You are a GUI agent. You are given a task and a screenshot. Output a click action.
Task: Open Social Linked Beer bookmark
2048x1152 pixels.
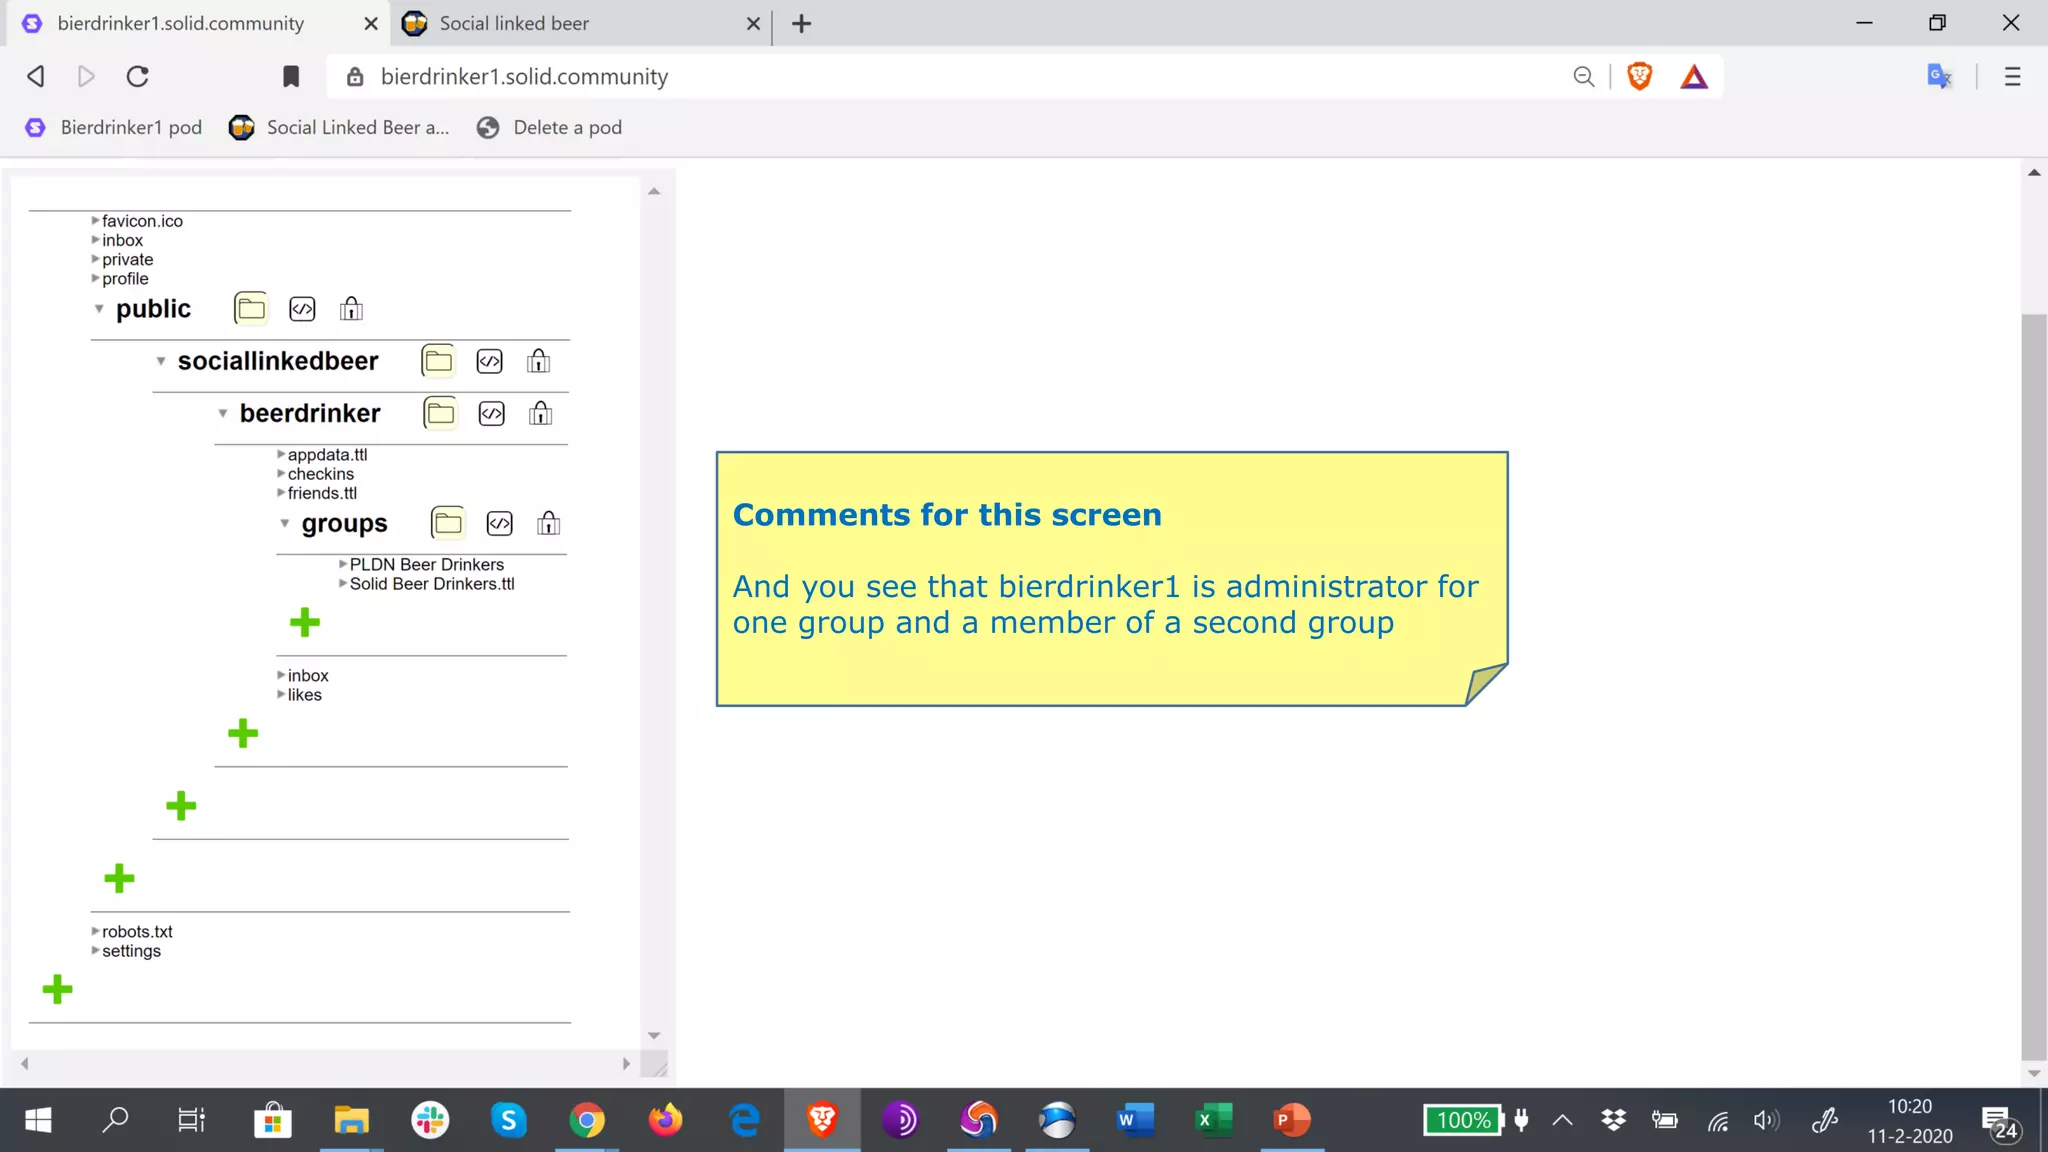[339, 127]
